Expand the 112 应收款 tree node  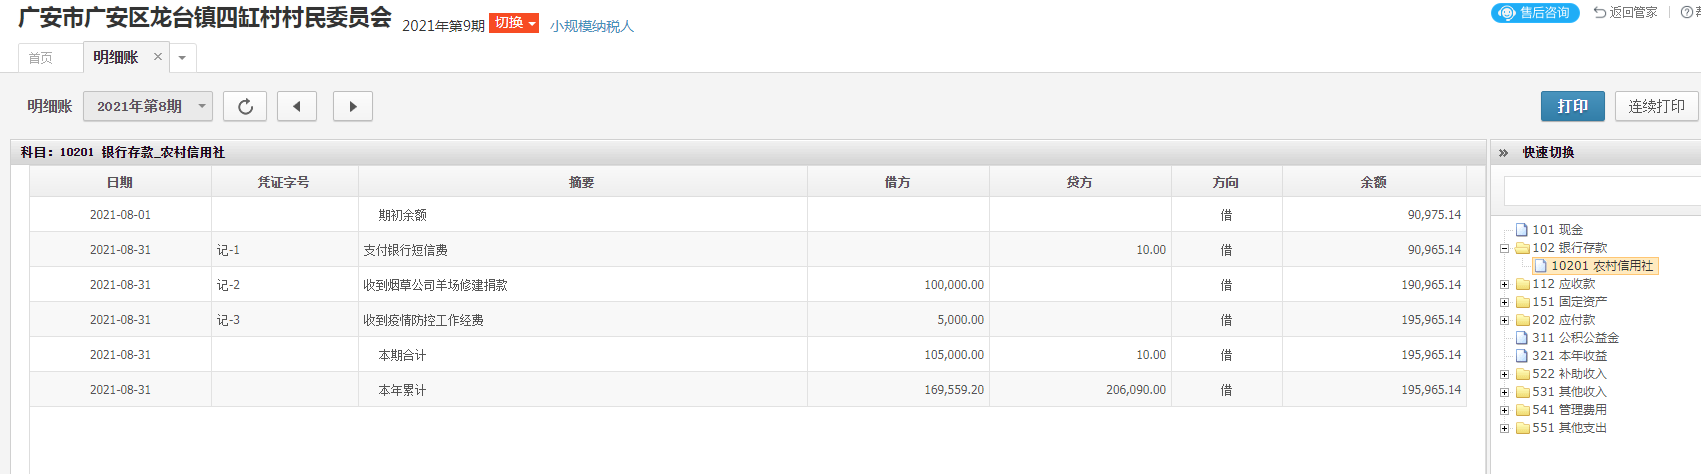coord(1504,284)
